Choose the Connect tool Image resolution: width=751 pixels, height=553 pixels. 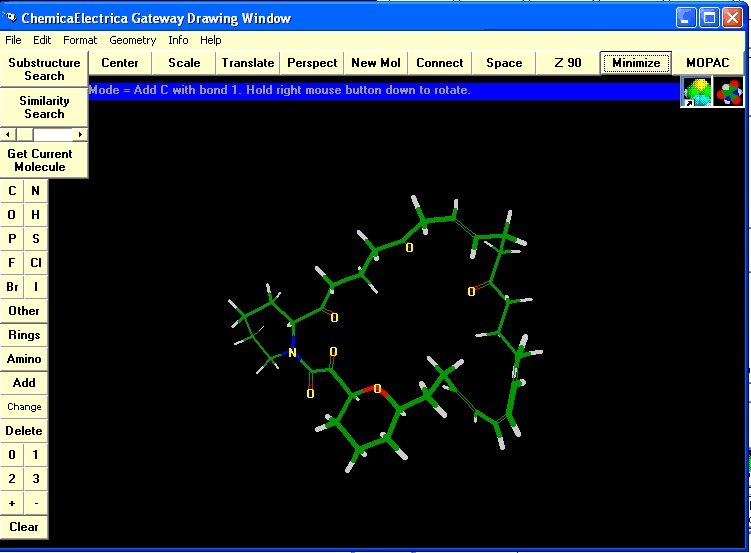[x=440, y=63]
